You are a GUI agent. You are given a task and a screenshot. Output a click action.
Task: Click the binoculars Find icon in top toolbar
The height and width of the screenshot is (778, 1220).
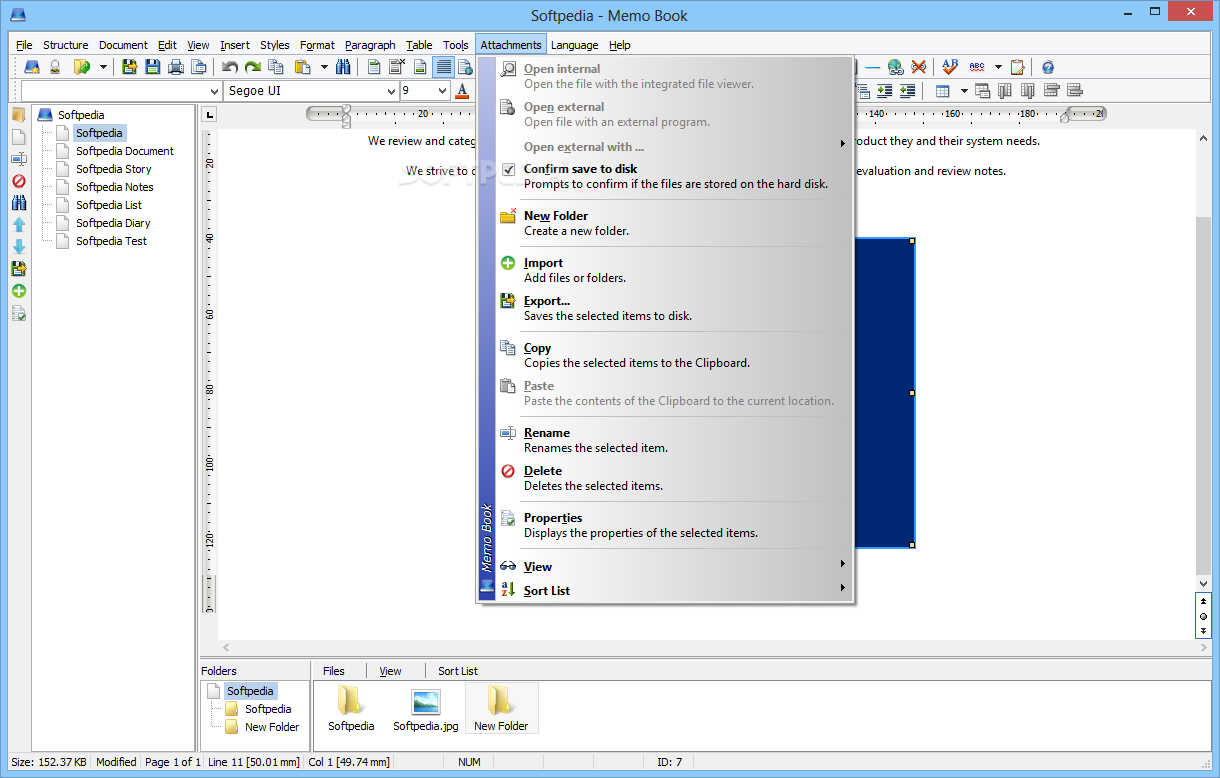343,67
